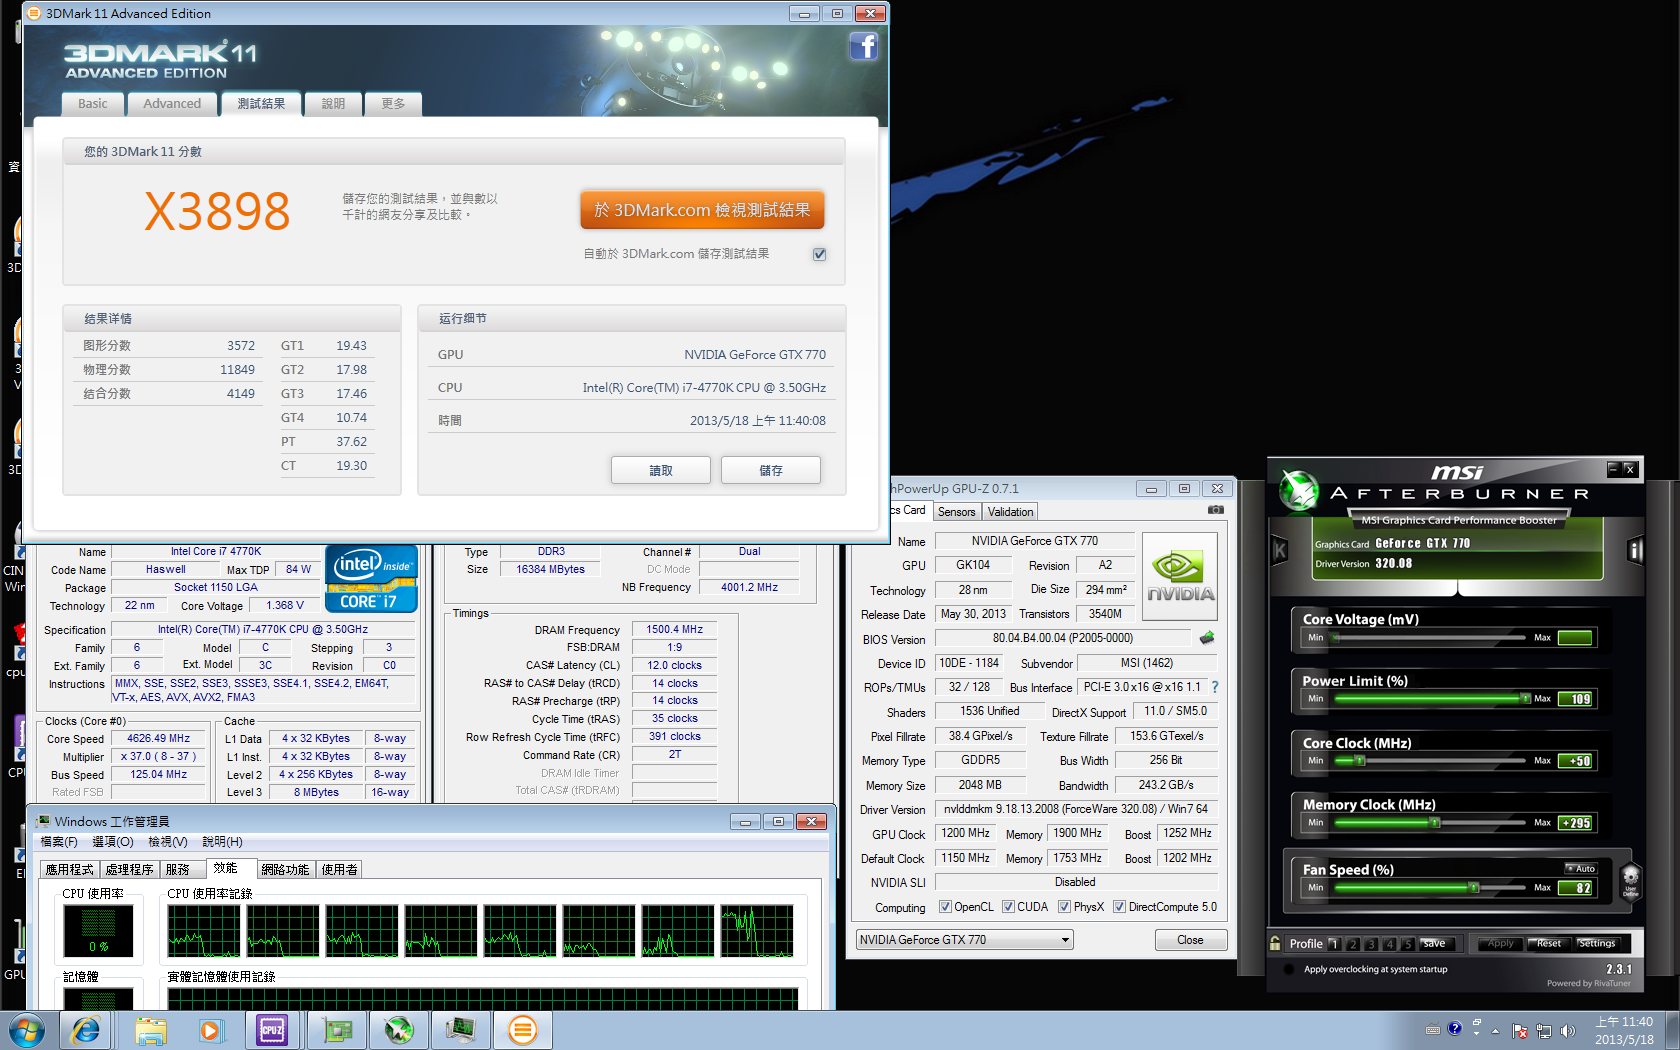1680x1050 pixels.
Task: Click the Afterburner profile lock icon
Action: pyautogui.click(x=1275, y=943)
